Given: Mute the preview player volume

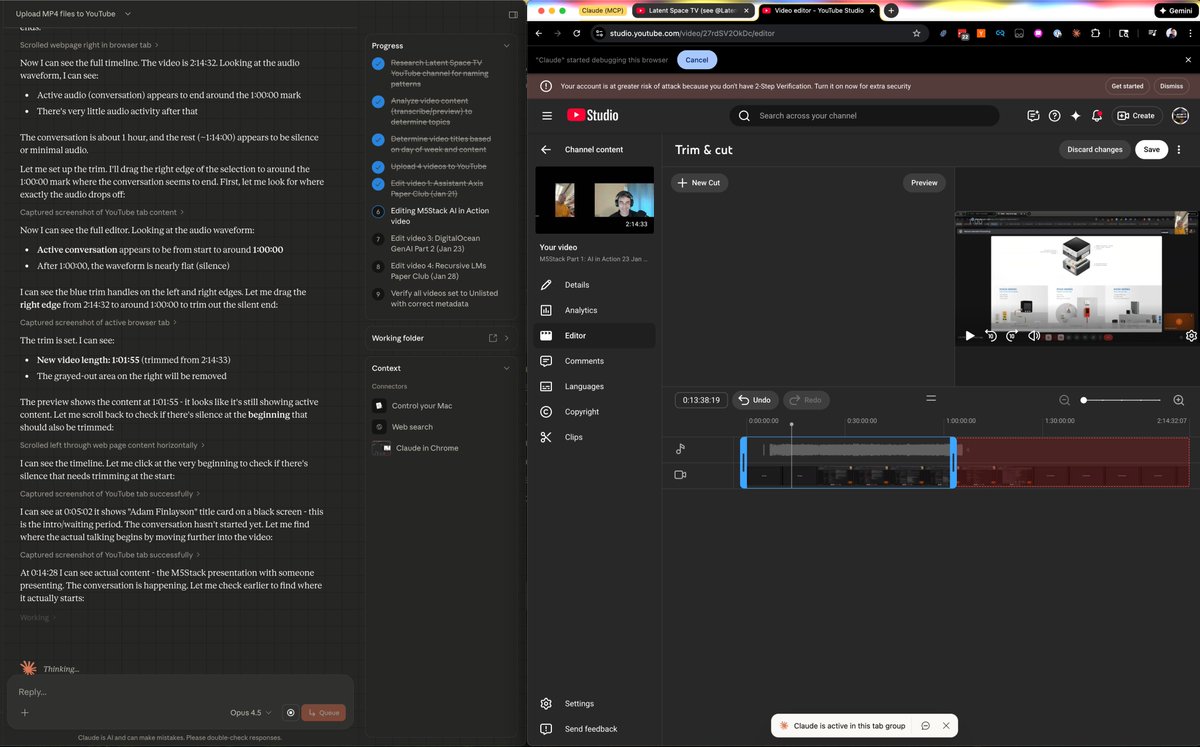Looking at the screenshot, I should tap(1034, 336).
